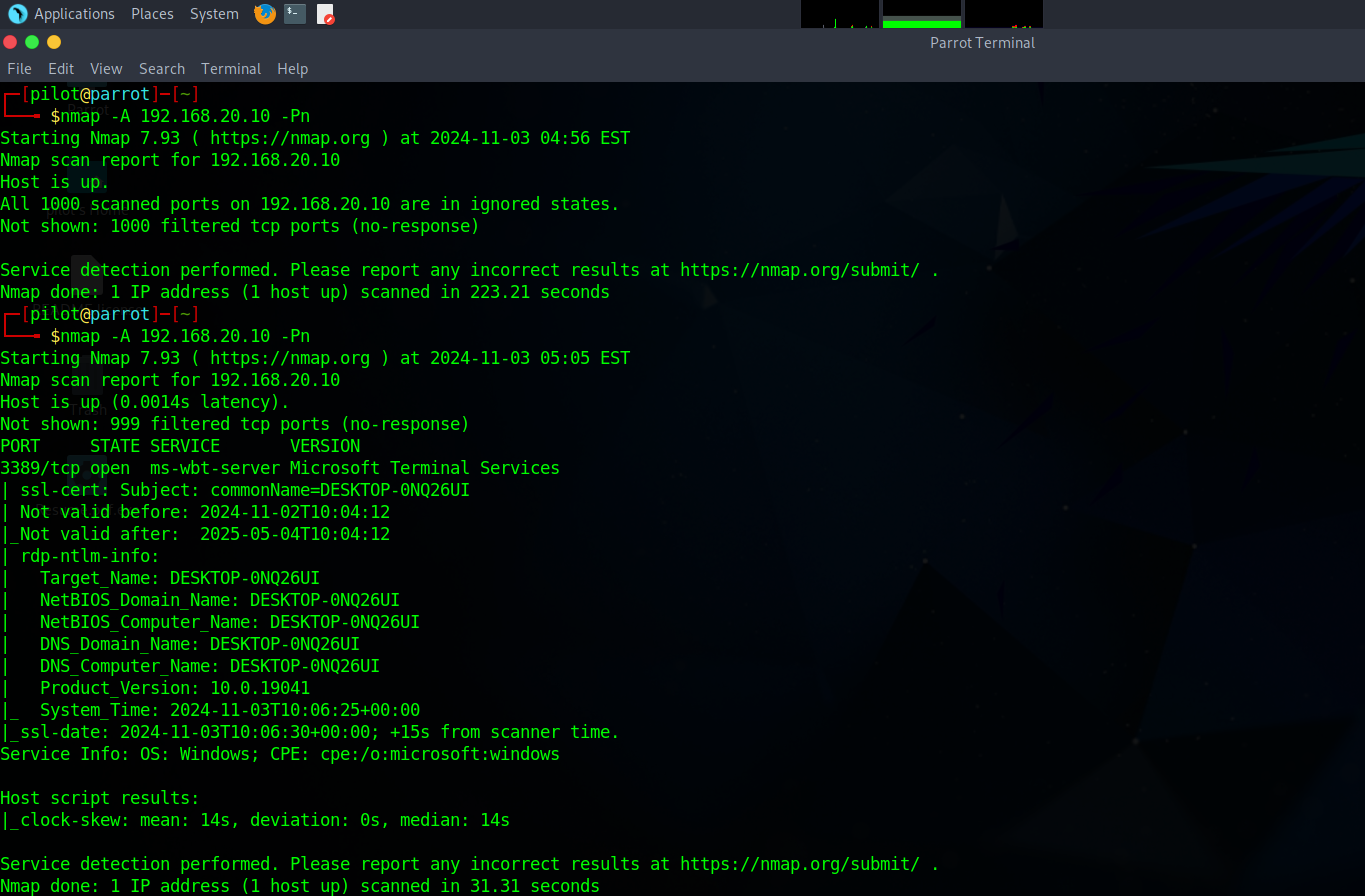Click the leftmost system monitor graph
This screenshot has height=896, width=1365.
tap(840, 14)
